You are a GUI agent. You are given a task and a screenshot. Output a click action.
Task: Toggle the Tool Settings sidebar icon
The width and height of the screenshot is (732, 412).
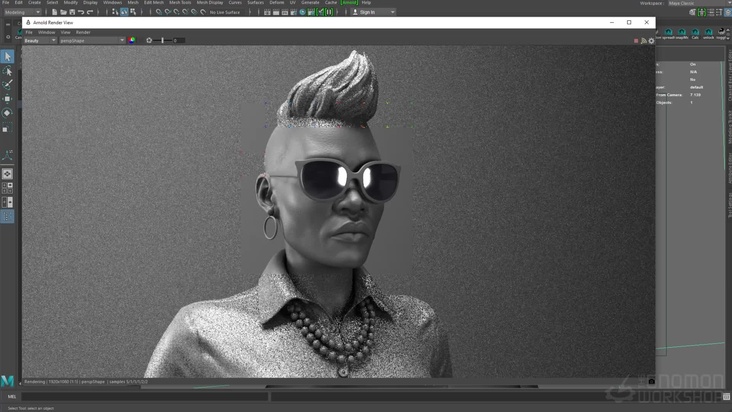coord(720,13)
